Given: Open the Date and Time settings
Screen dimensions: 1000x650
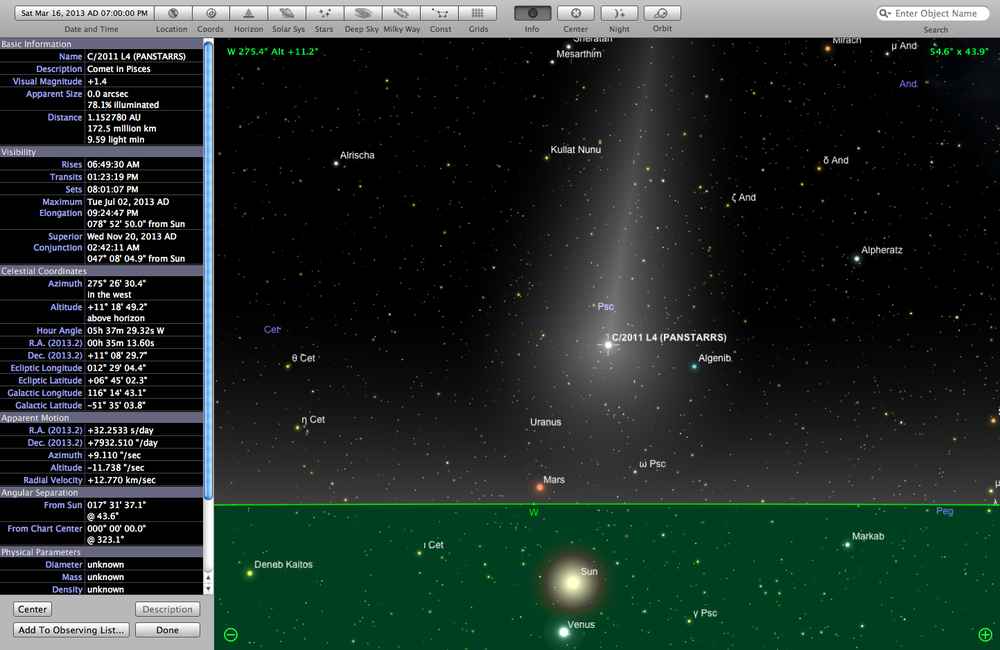Looking at the screenshot, I should (82, 14).
